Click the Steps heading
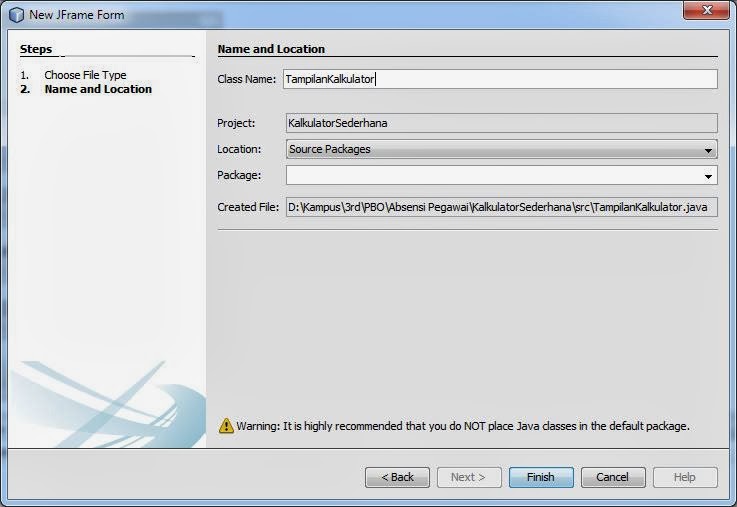 36,49
